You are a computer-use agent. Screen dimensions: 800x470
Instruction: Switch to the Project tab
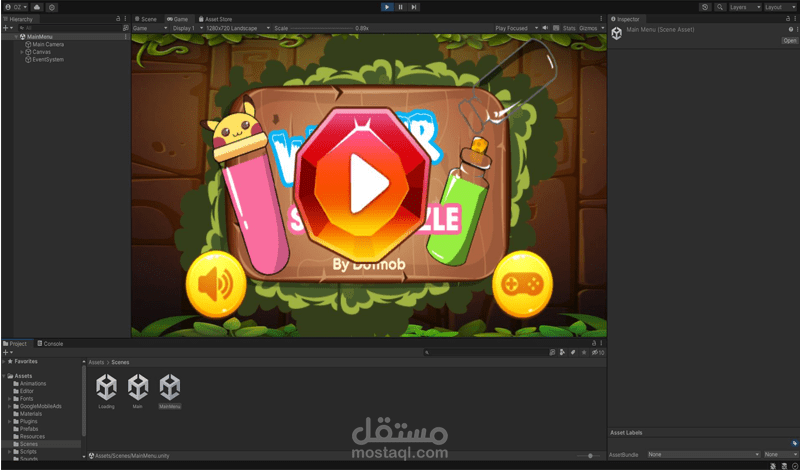(x=15, y=343)
